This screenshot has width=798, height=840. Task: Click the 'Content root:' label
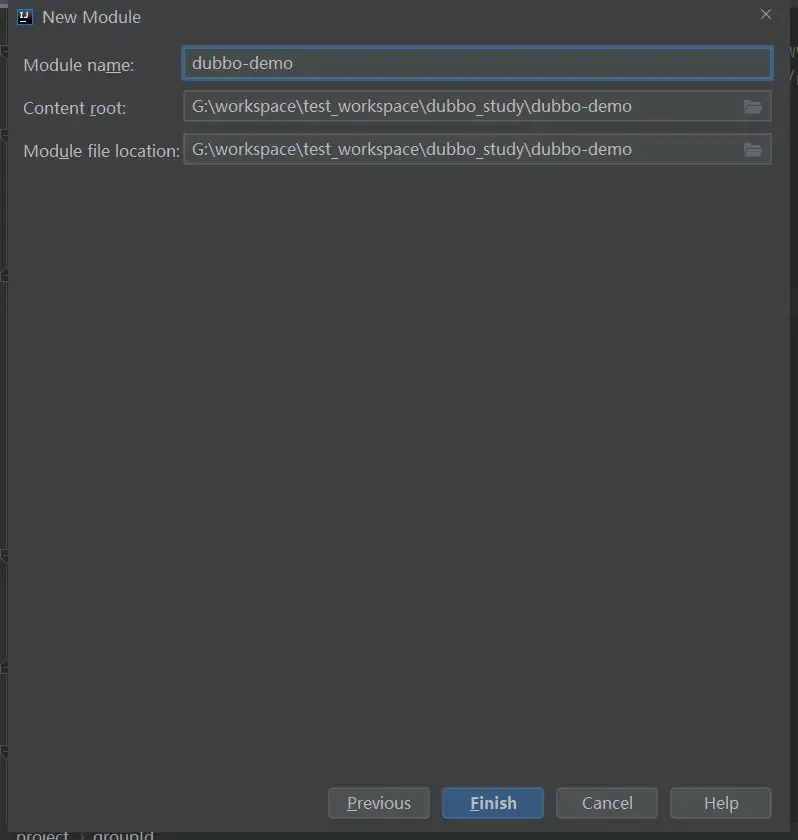pyautogui.click(x=75, y=108)
